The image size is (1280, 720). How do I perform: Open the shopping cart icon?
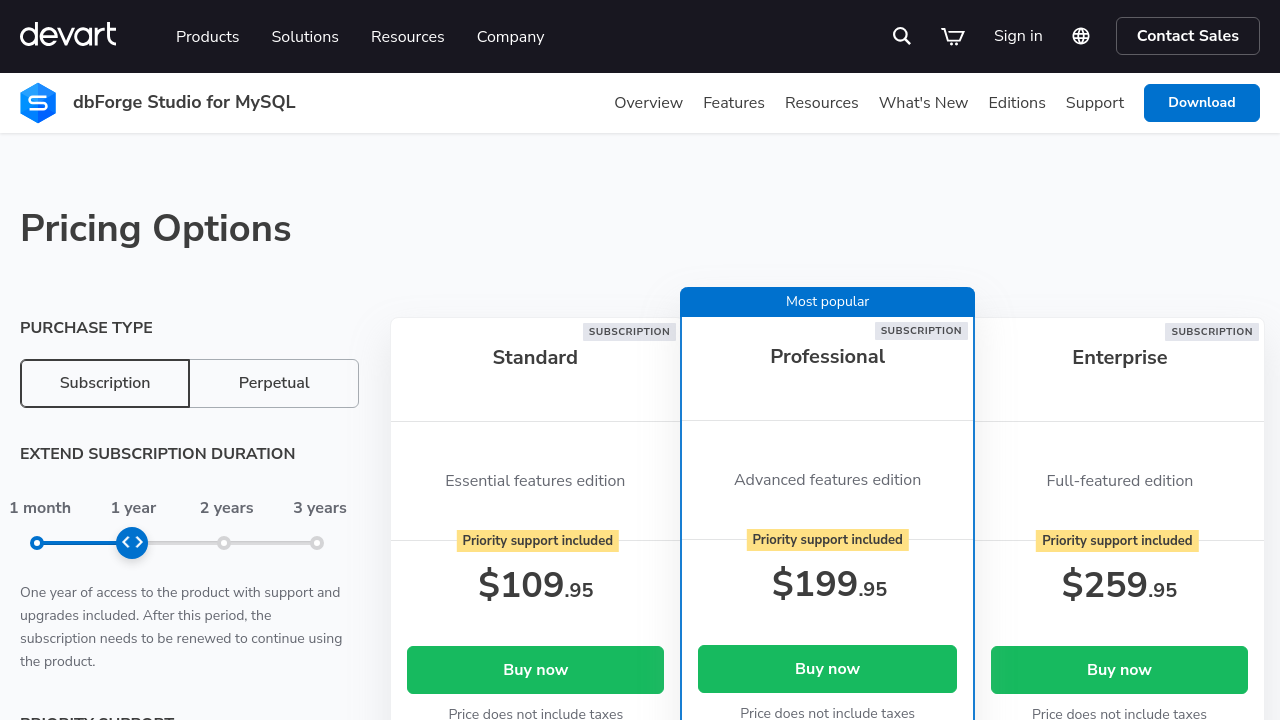pos(952,36)
